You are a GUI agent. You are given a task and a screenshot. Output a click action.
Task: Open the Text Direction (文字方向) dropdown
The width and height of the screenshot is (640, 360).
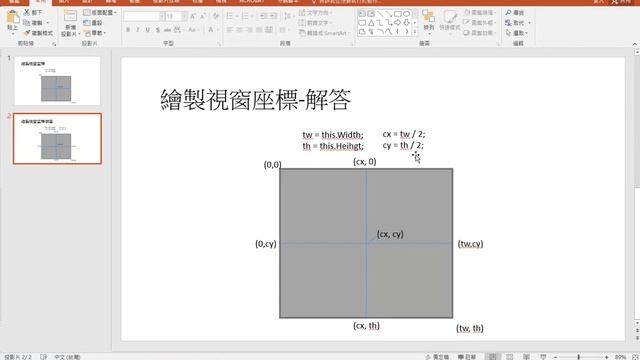(x=315, y=13)
